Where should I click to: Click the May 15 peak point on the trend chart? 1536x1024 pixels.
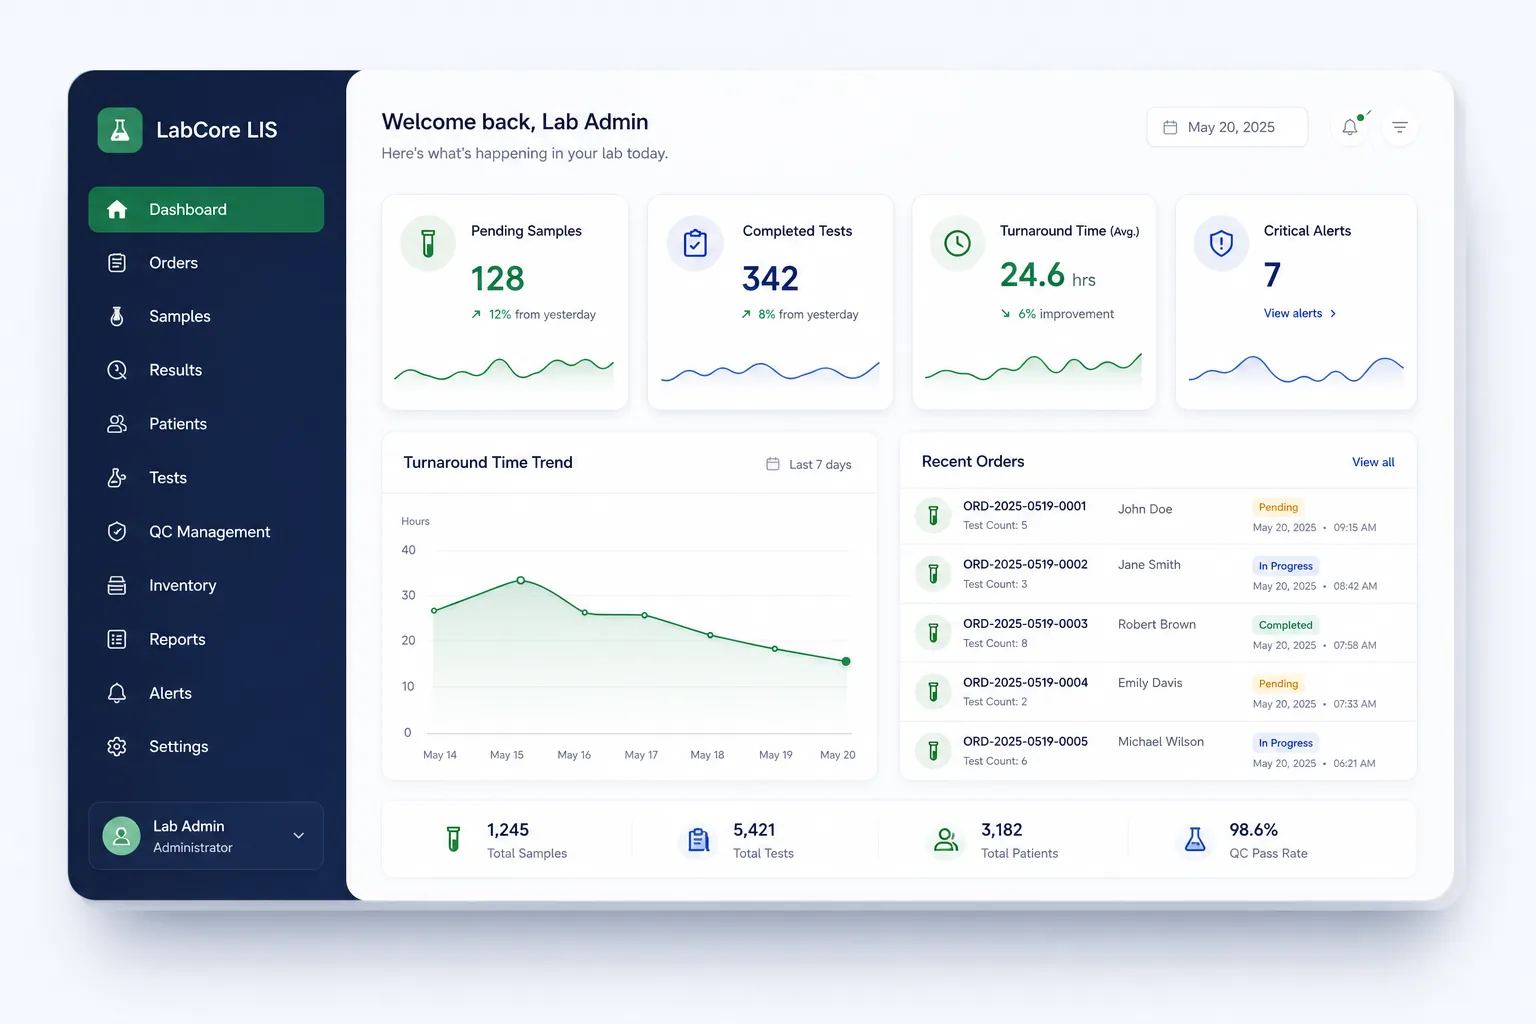521,580
